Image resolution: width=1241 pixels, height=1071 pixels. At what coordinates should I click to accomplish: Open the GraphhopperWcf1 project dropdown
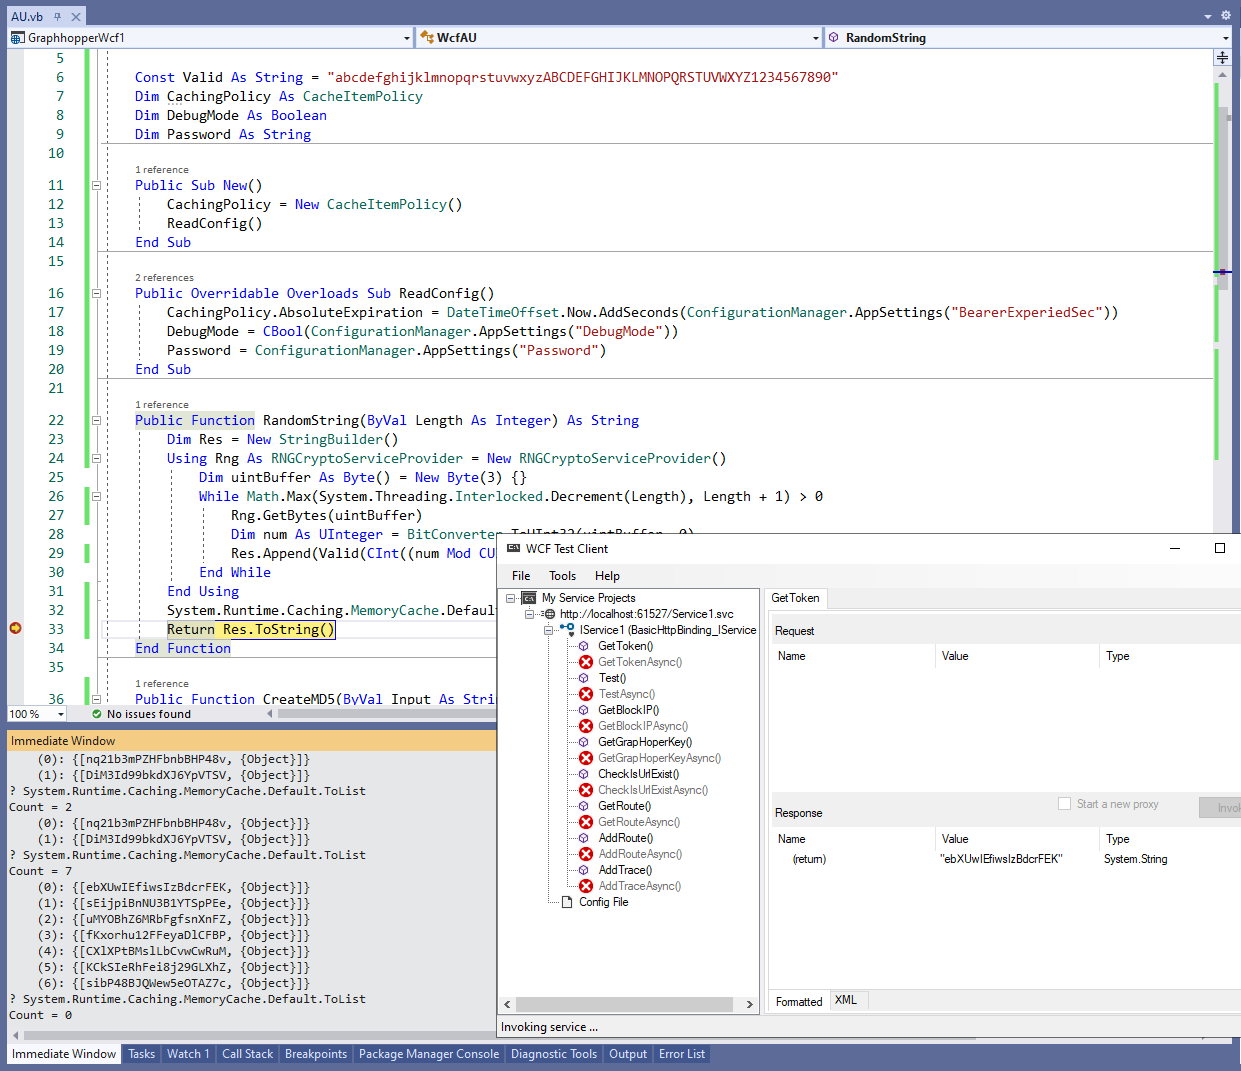[x=406, y=38]
